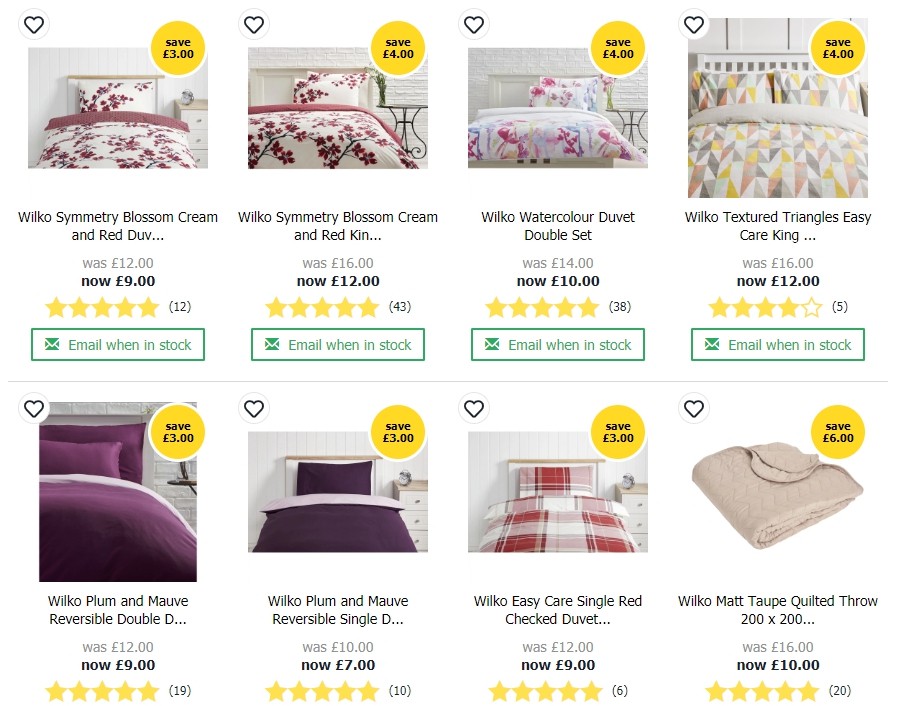Click the wishlist heart on Textured Triangles King

click(694, 24)
